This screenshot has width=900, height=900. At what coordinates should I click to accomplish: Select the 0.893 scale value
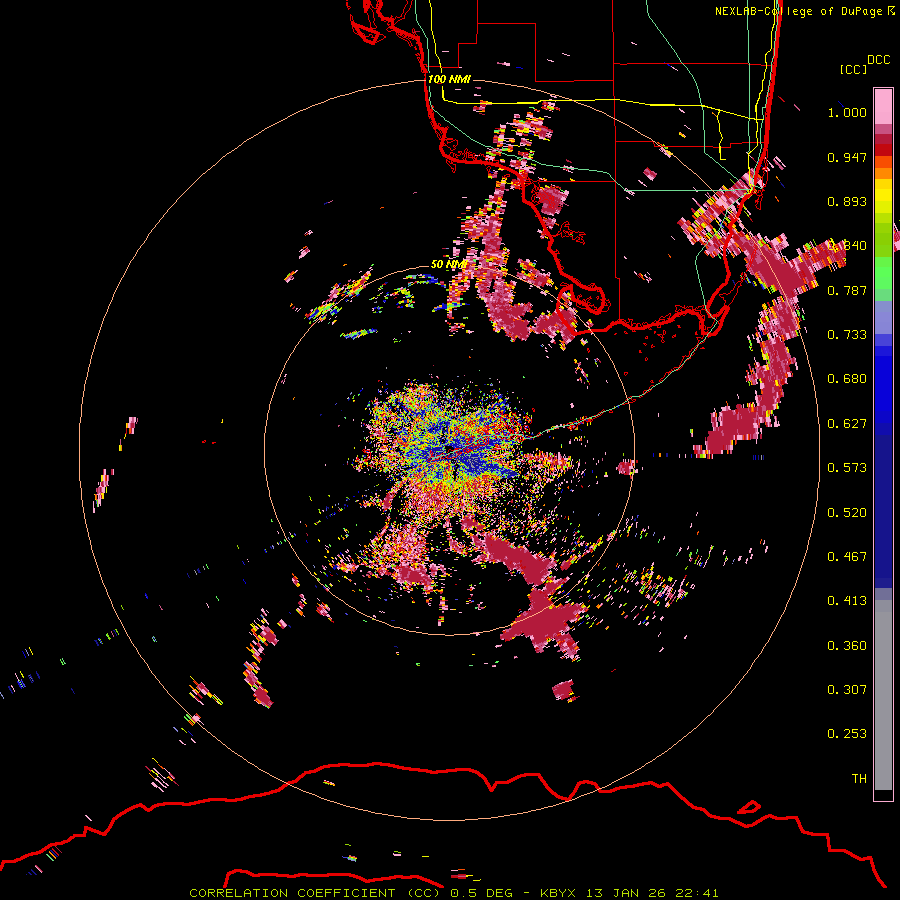[847, 201]
